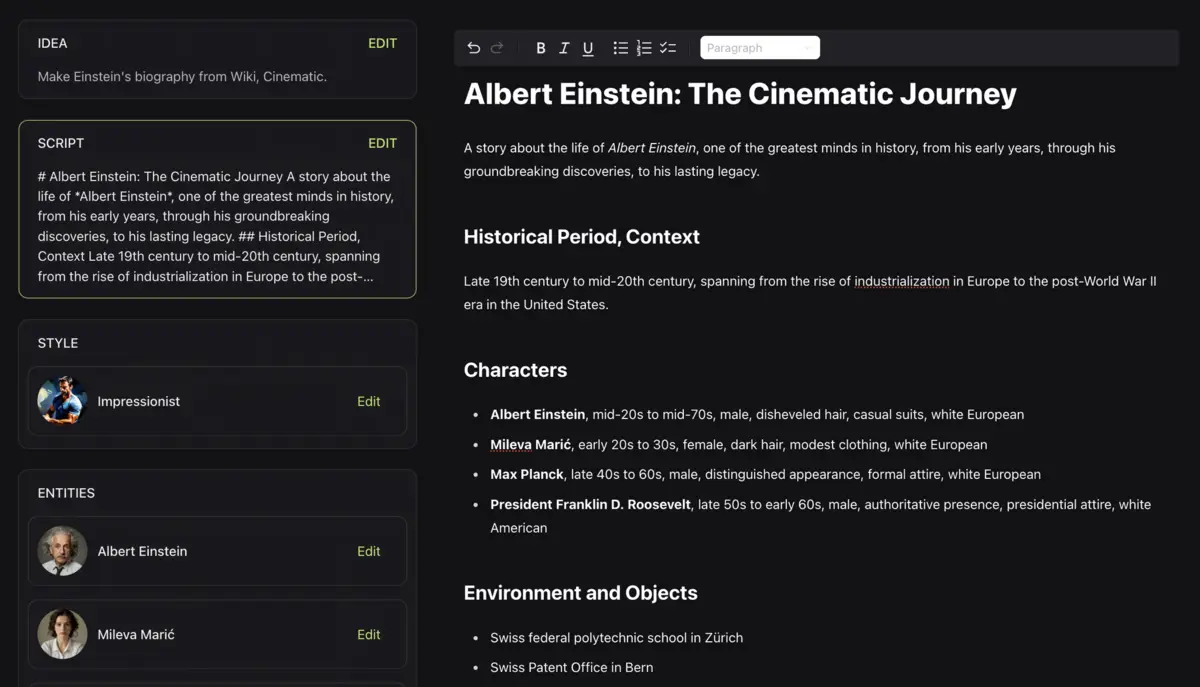Viewport: 1200px width, 687px height.
Task: Toggle italic formatting
Action: click(564, 48)
